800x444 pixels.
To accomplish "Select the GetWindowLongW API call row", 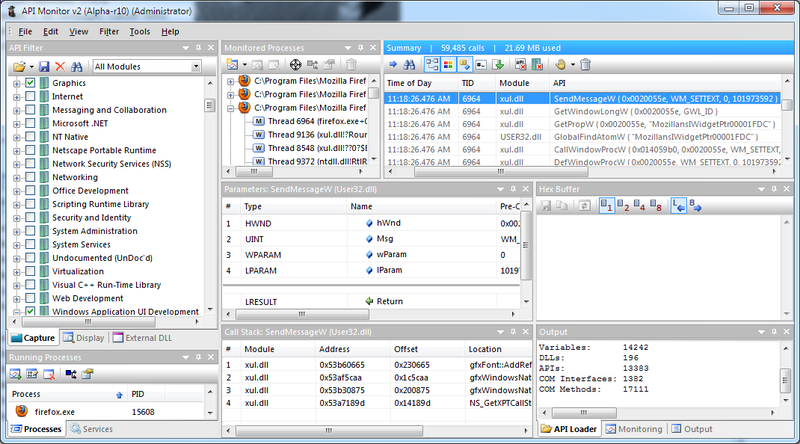I will point(582,111).
